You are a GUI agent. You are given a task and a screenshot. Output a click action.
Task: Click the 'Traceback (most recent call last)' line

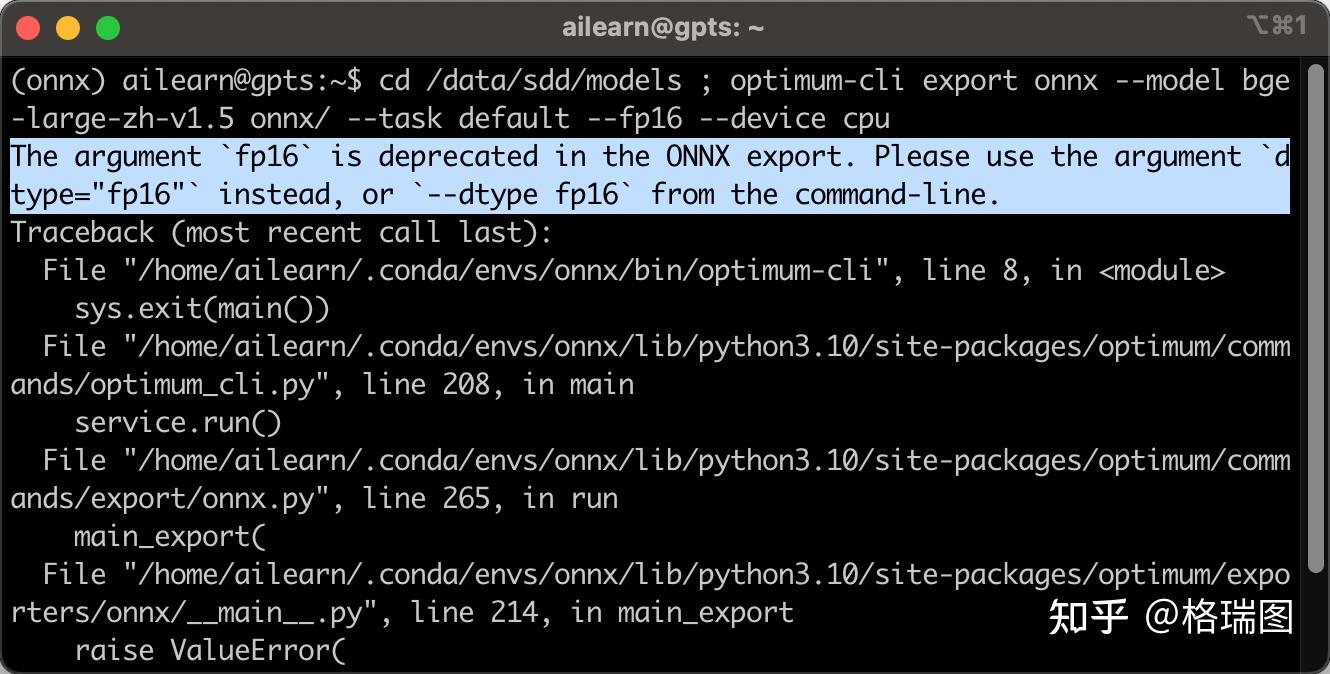[x=281, y=233]
